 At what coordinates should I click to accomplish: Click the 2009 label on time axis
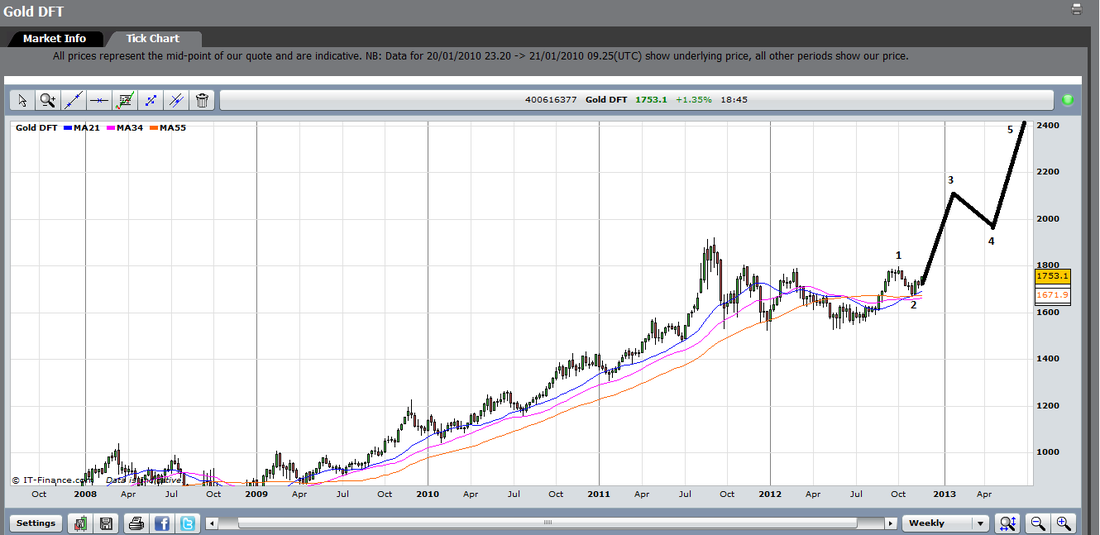click(x=257, y=494)
